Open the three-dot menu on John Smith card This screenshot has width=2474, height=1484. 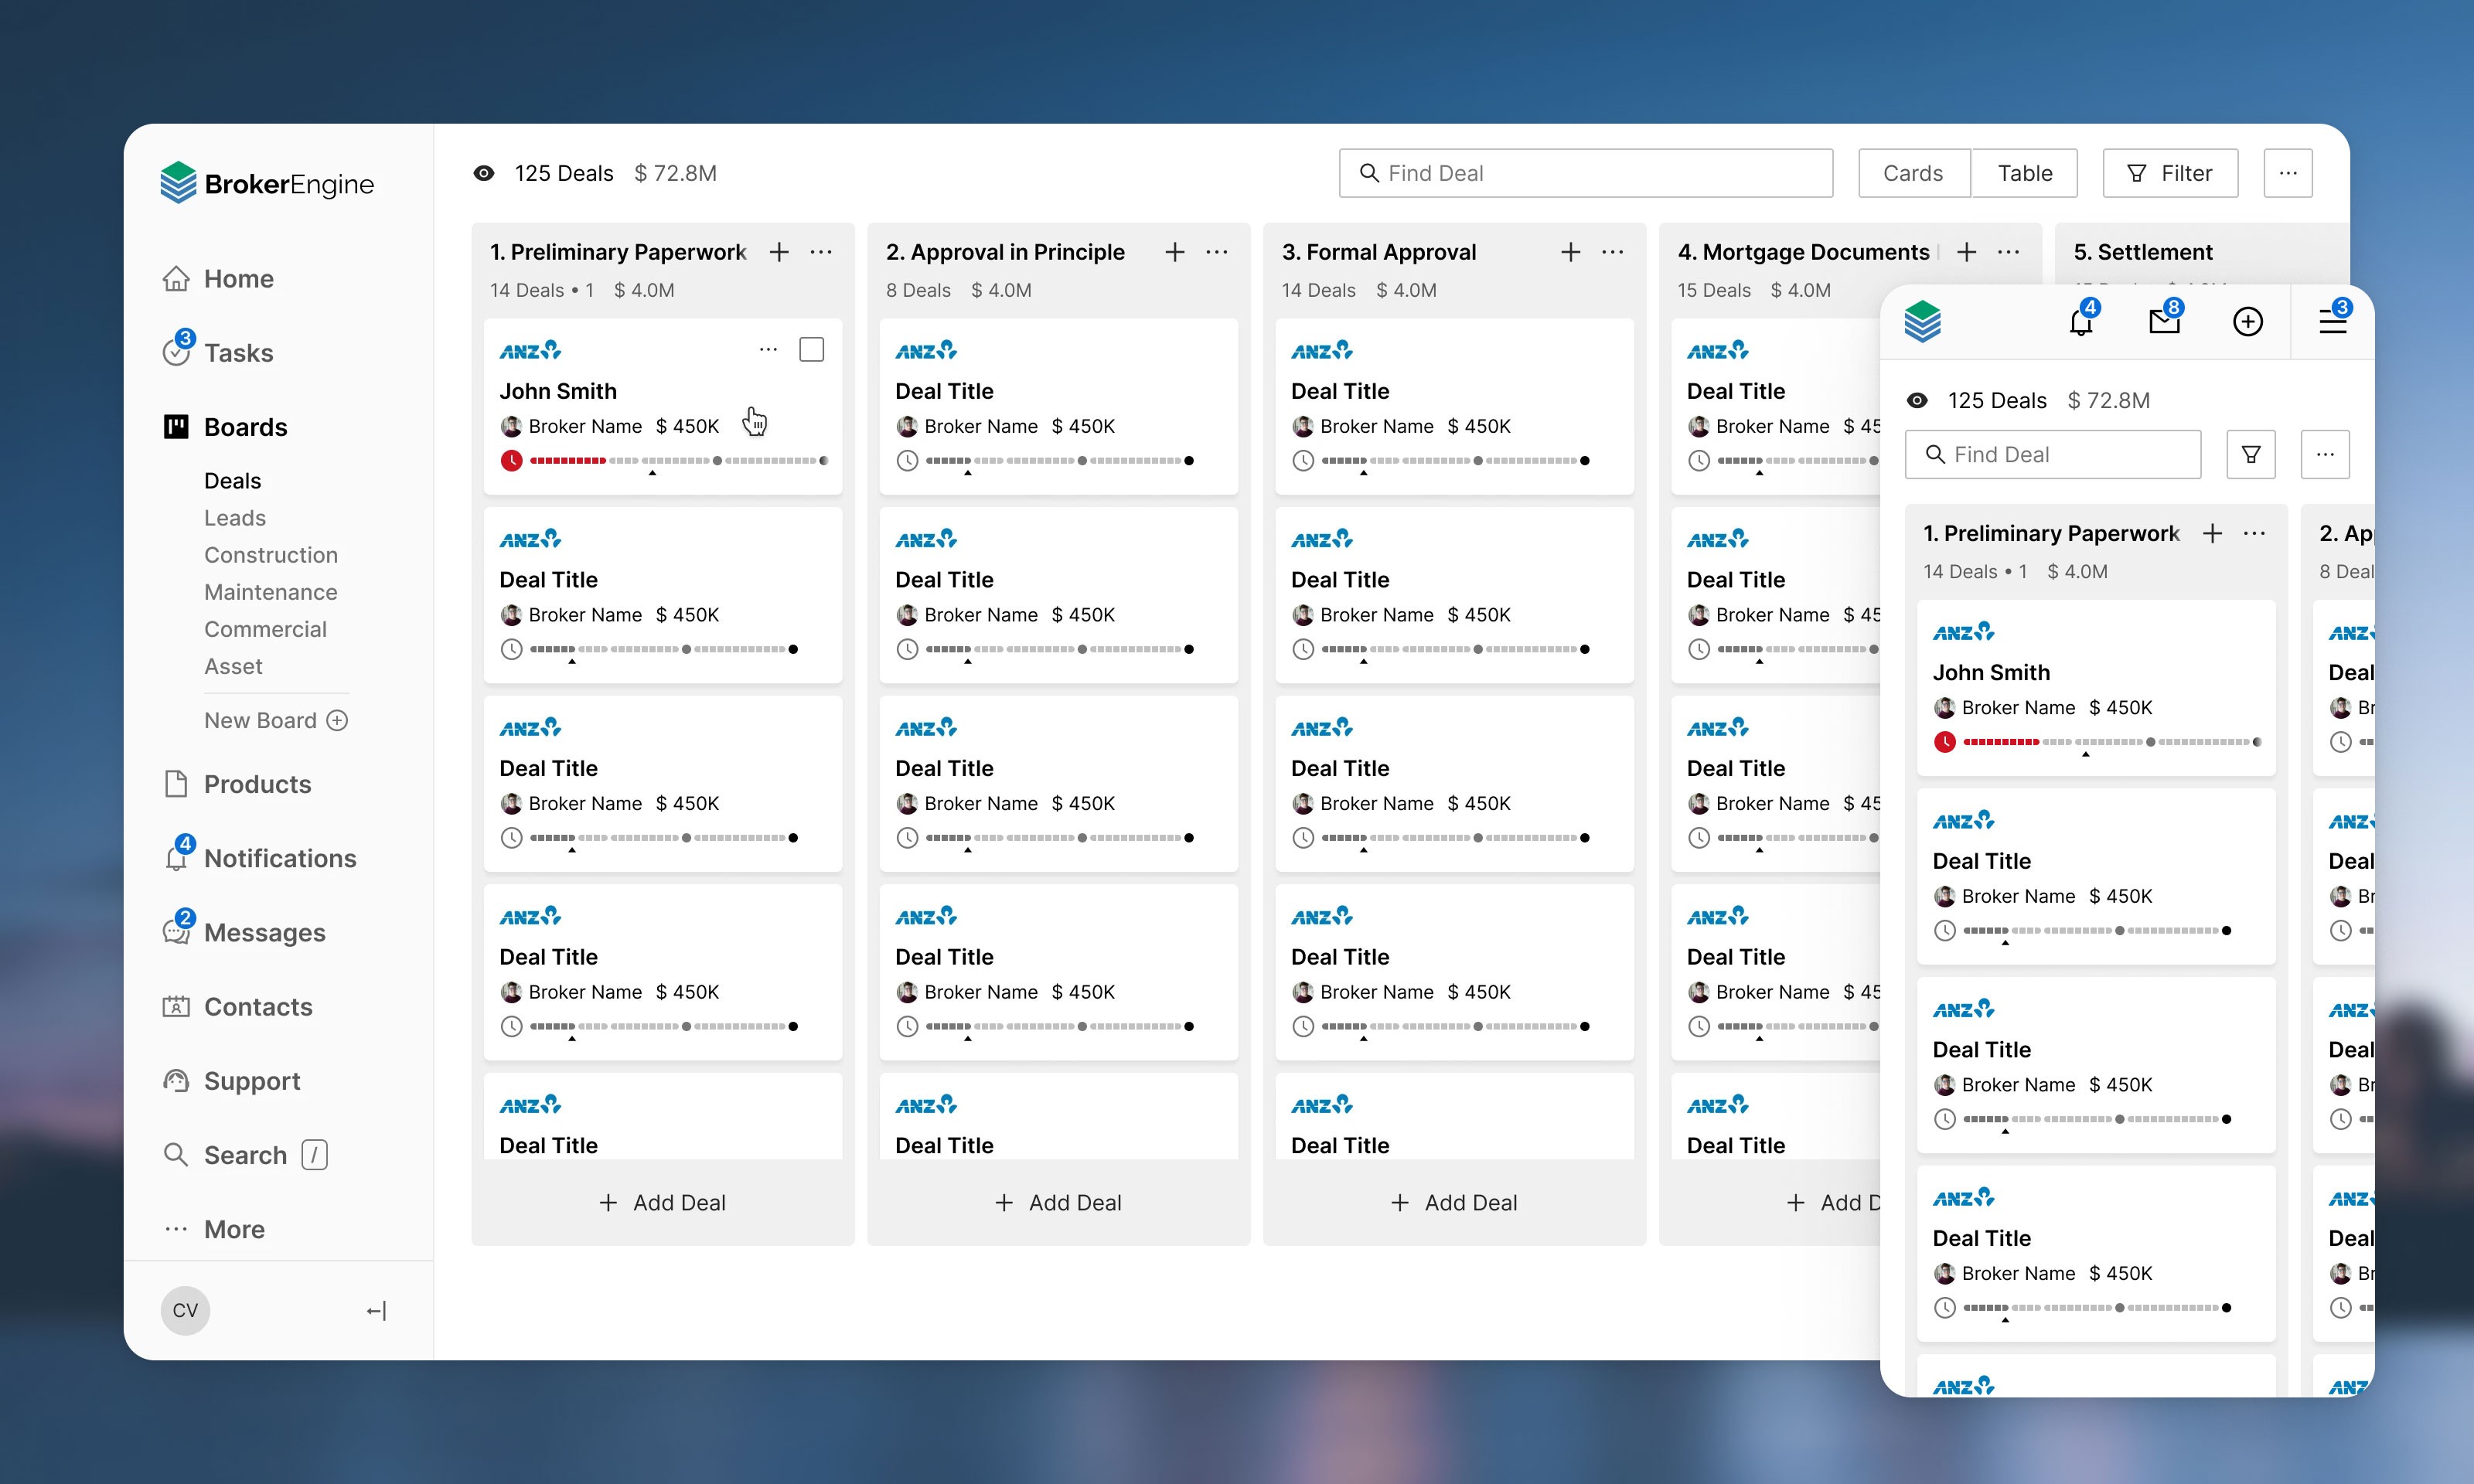[x=768, y=350]
